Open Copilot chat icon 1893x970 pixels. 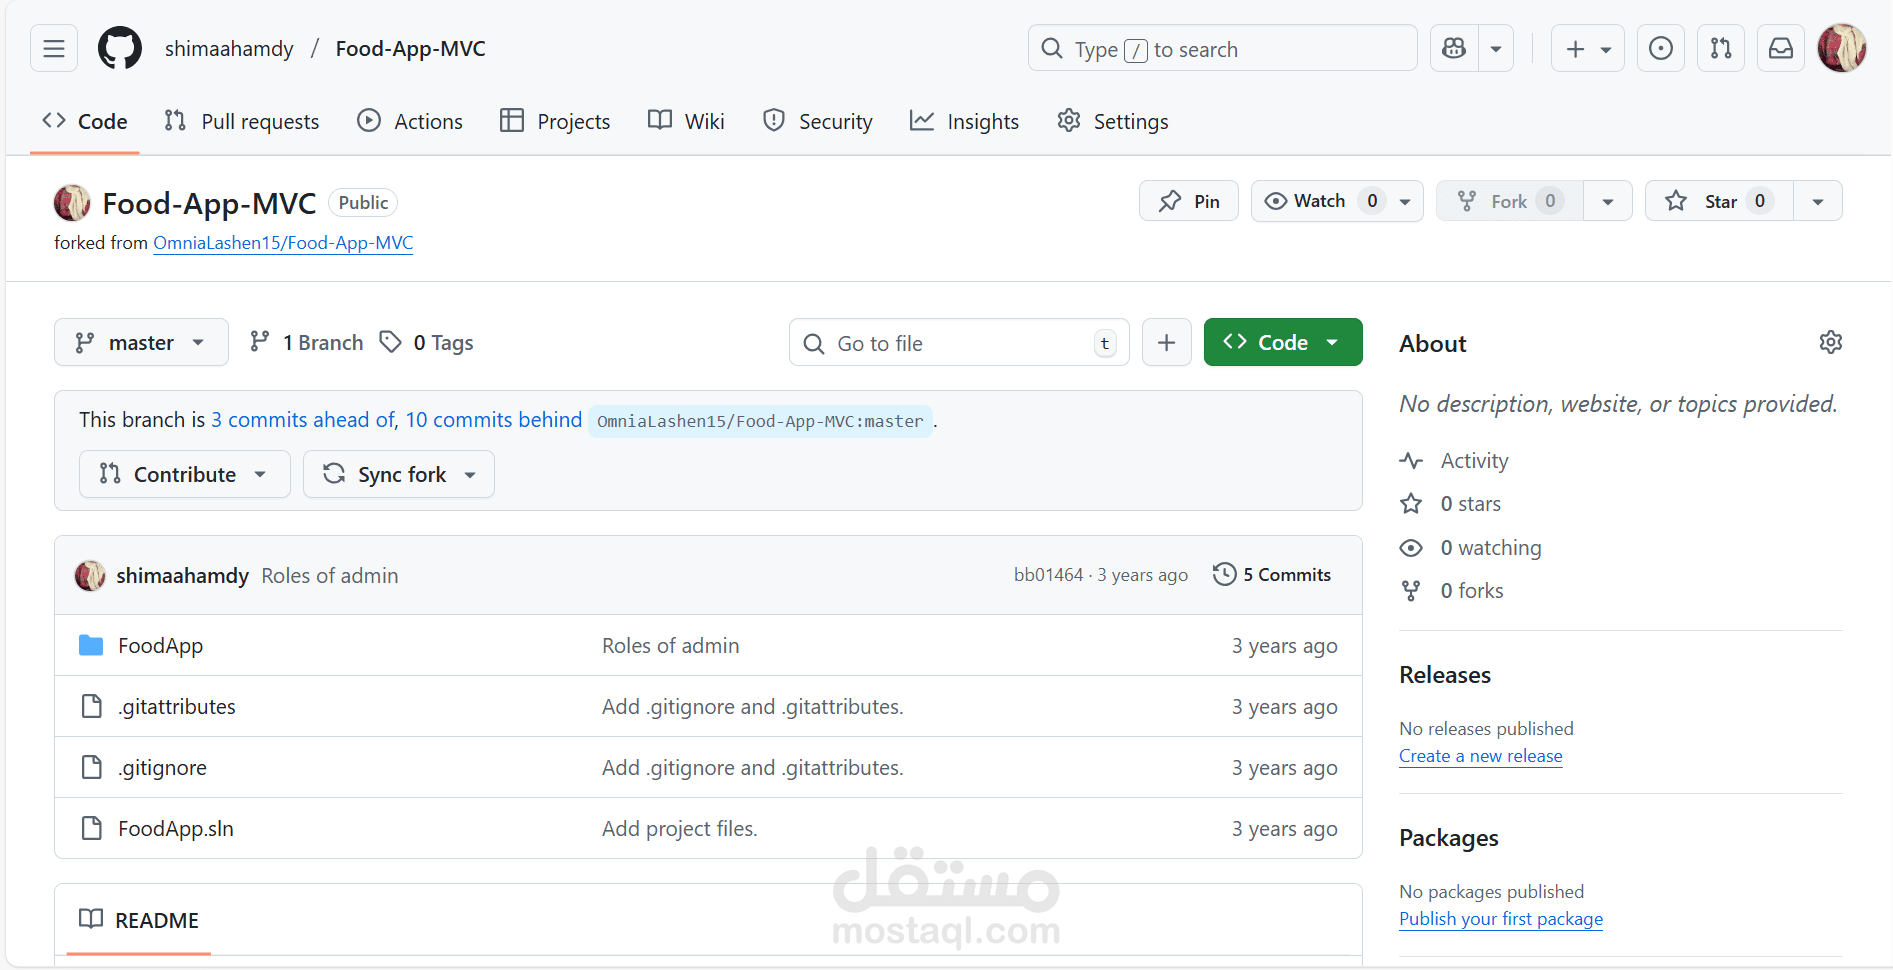coord(1454,48)
